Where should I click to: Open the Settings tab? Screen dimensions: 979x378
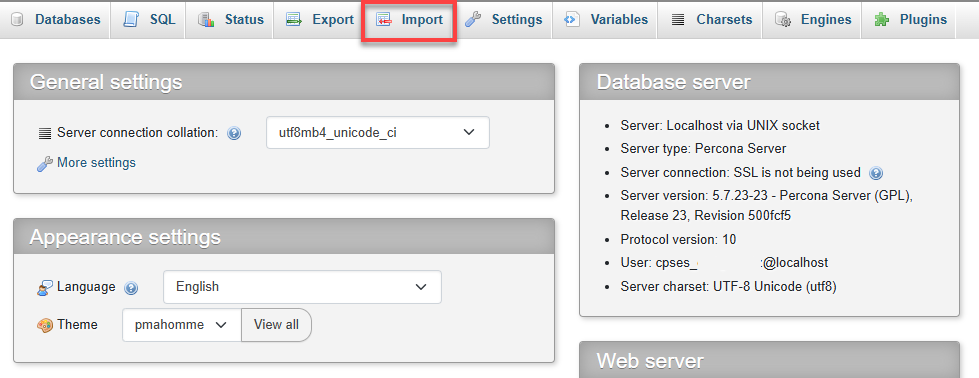click(504, 20)
